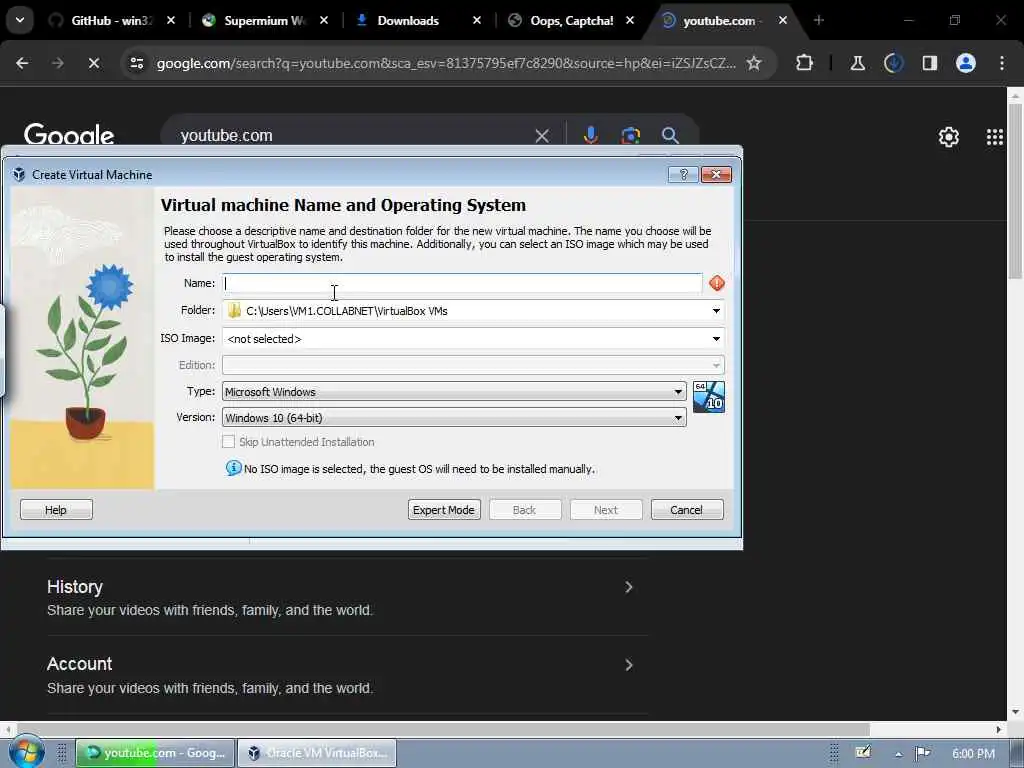Click the site information icon in address bar
This screenshot has height=768, width=1024.
[136, 63]
